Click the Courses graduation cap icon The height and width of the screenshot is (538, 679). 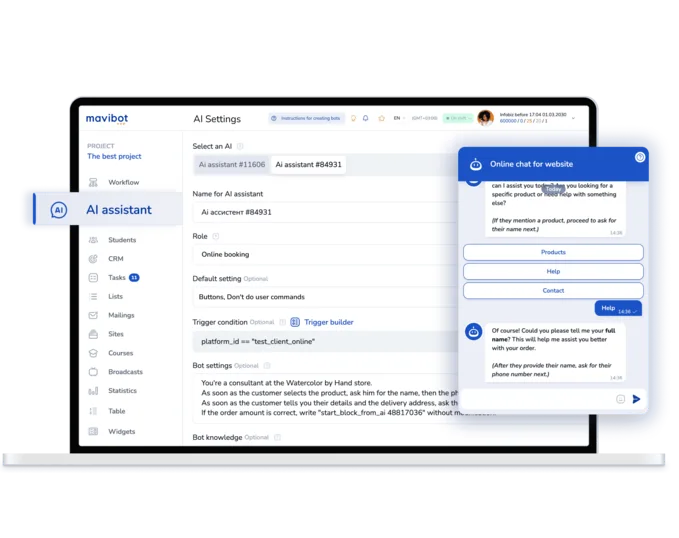point(93,353)
